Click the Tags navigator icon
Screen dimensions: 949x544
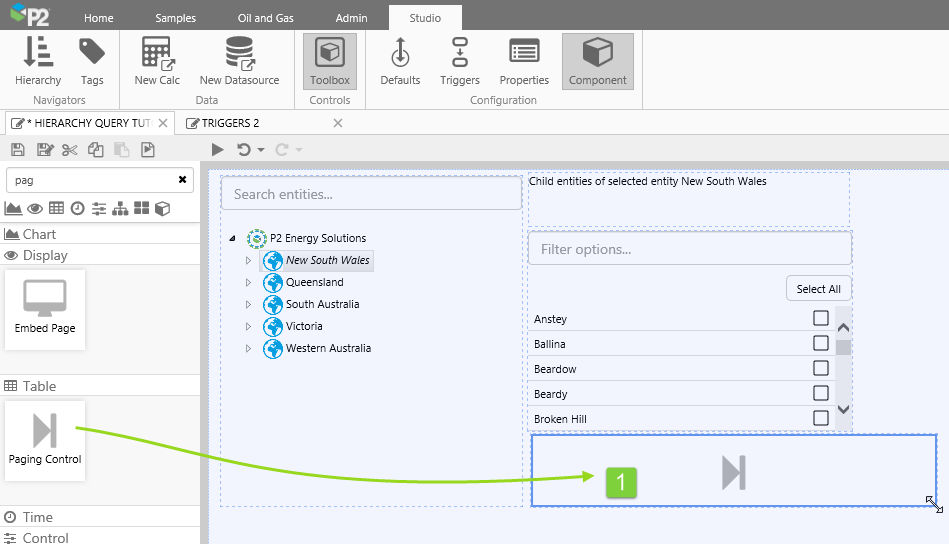coord(92,61)
